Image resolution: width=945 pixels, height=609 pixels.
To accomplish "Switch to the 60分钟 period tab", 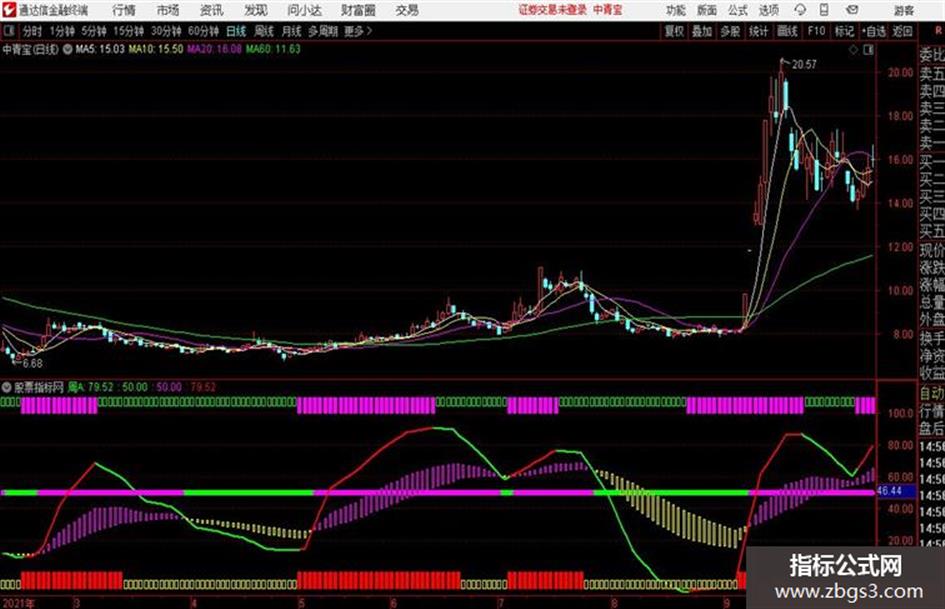I will 203,31.
